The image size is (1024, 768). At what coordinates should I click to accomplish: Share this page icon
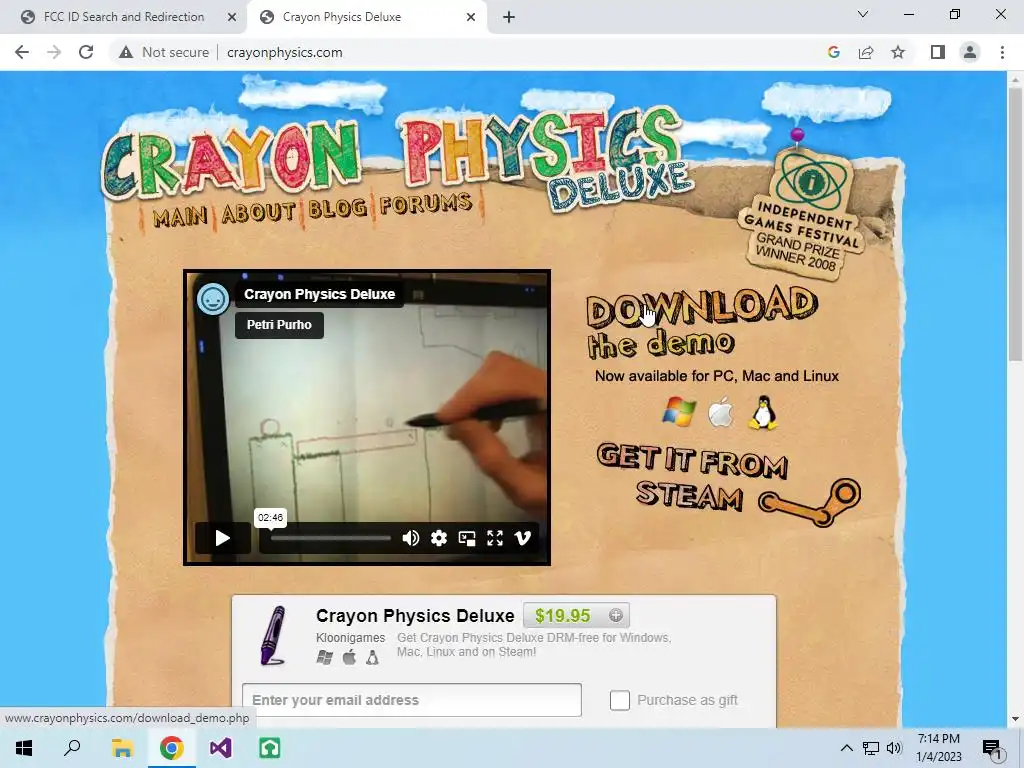866,52
